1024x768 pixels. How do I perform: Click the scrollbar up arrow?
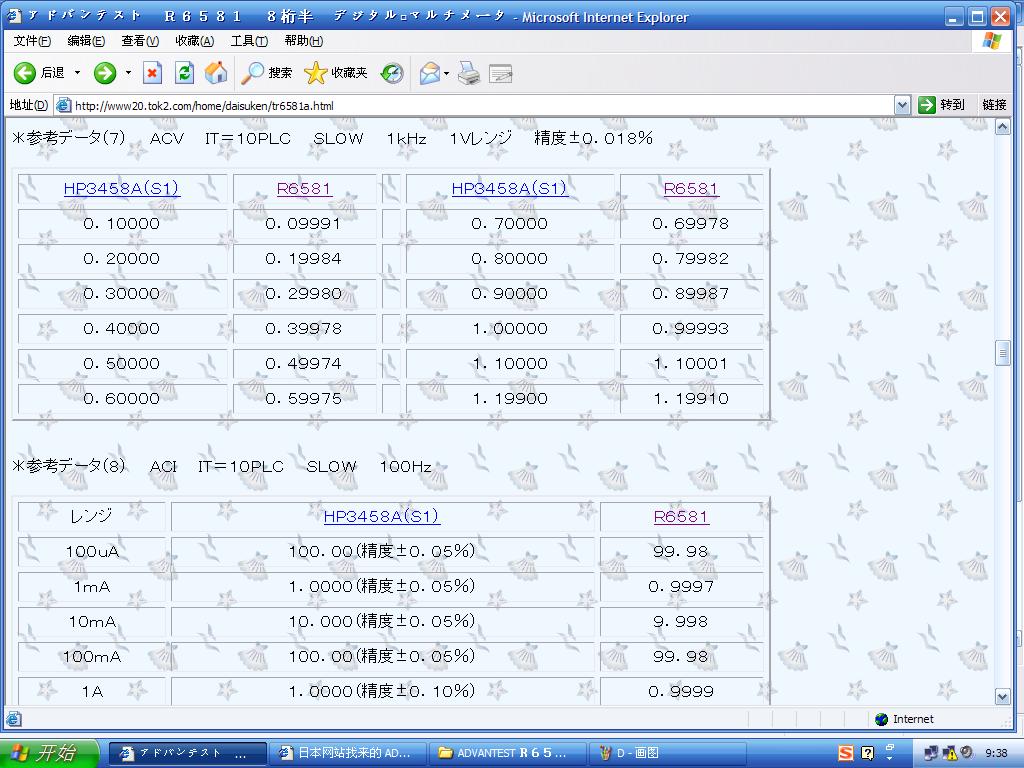click(x=1002, y=127)
